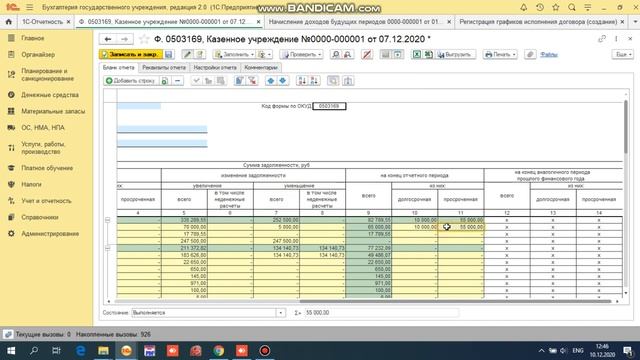Open the ОС, НМА, НПА section
Screen dimensions: 640x360
pos(43,128)
